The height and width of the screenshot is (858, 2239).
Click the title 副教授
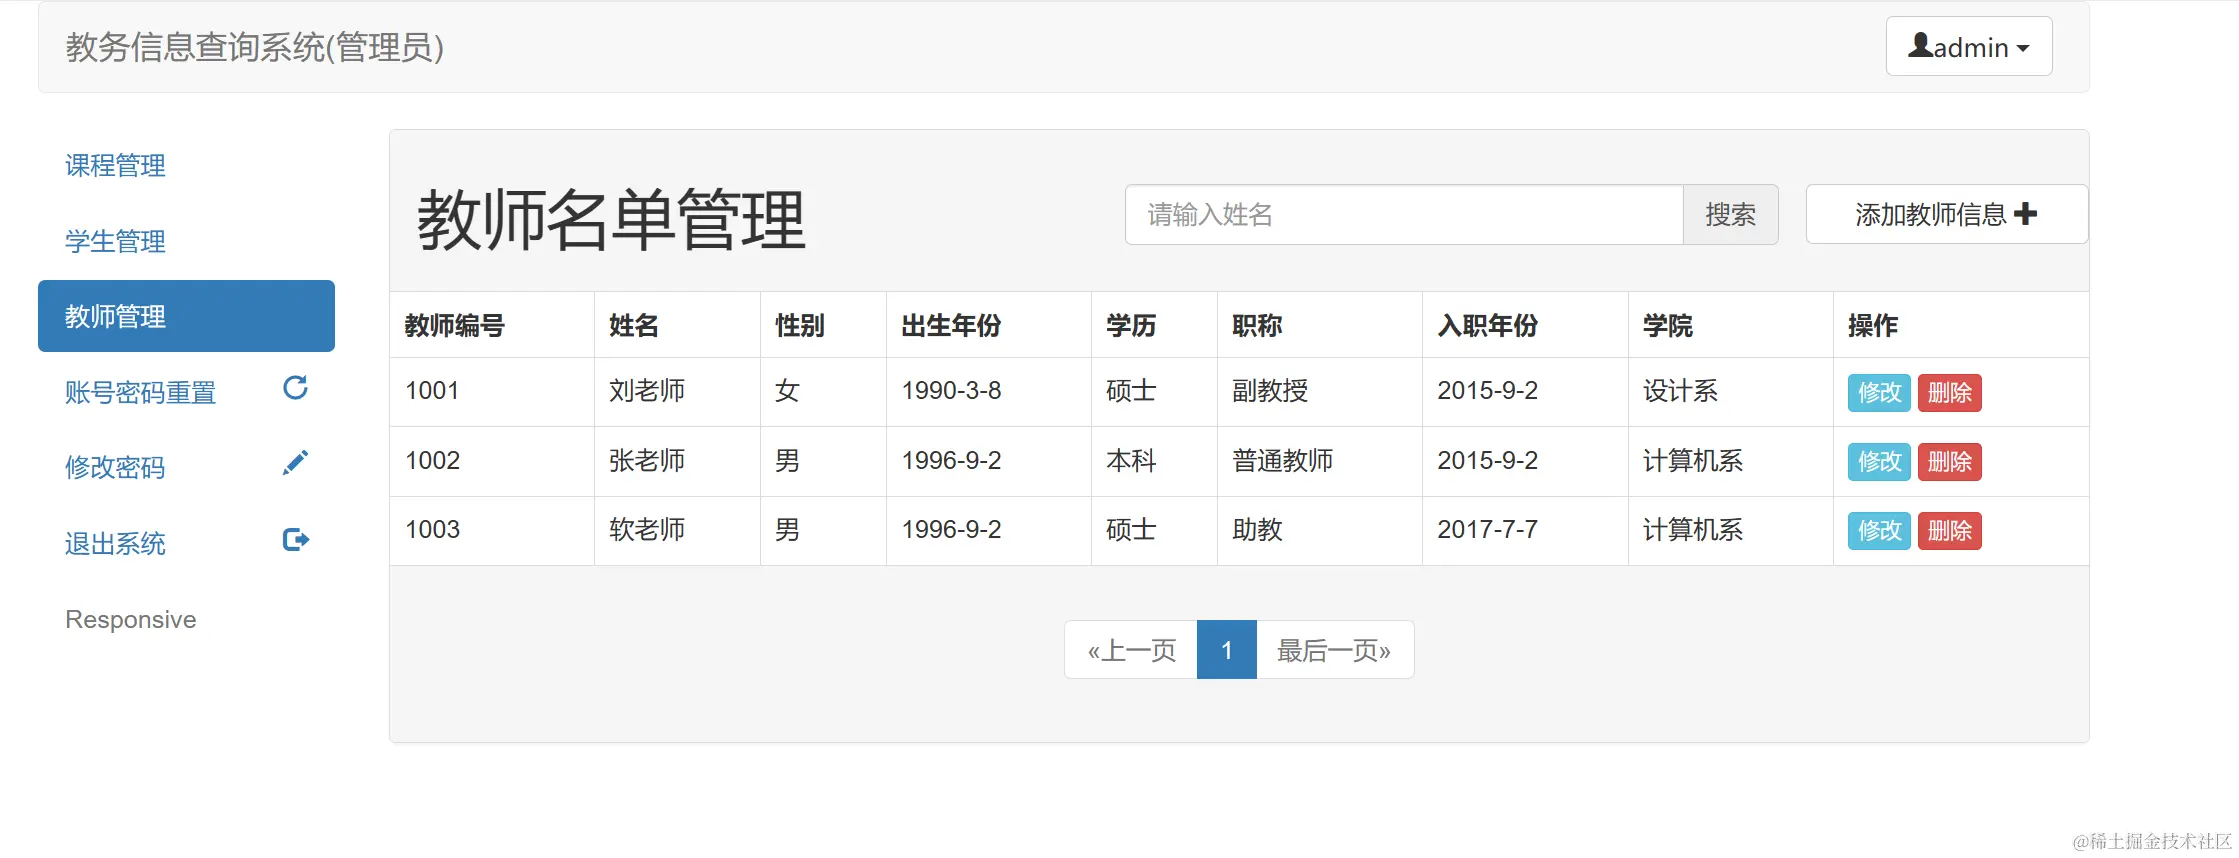click(x=1270, y=391)
